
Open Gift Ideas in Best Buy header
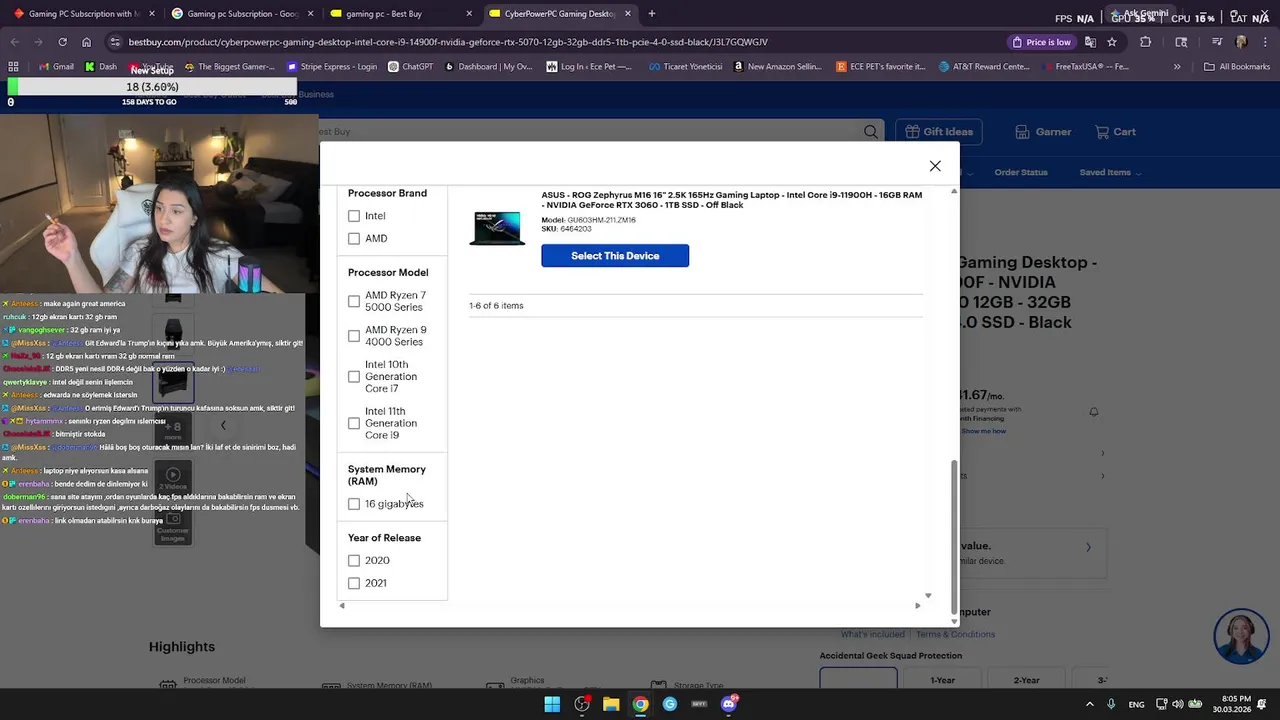pos(939,132)
